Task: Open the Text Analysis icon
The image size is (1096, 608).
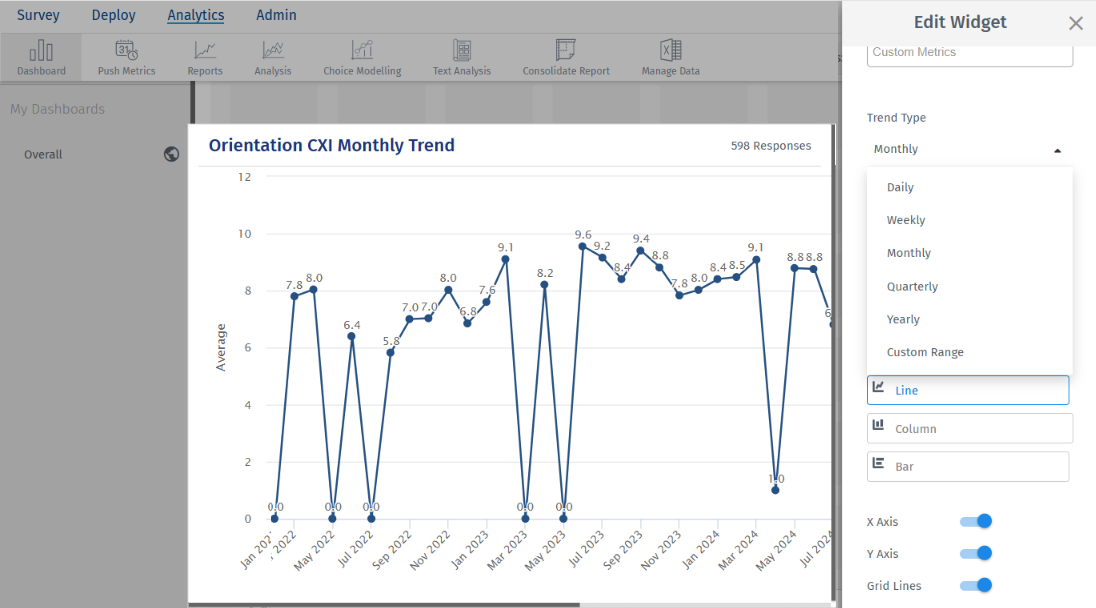Action: [x=462, y=51]
